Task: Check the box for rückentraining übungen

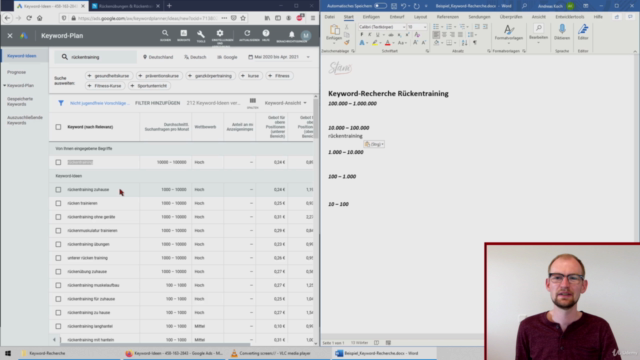Action: pyautogui.click(x=58, y=244)
